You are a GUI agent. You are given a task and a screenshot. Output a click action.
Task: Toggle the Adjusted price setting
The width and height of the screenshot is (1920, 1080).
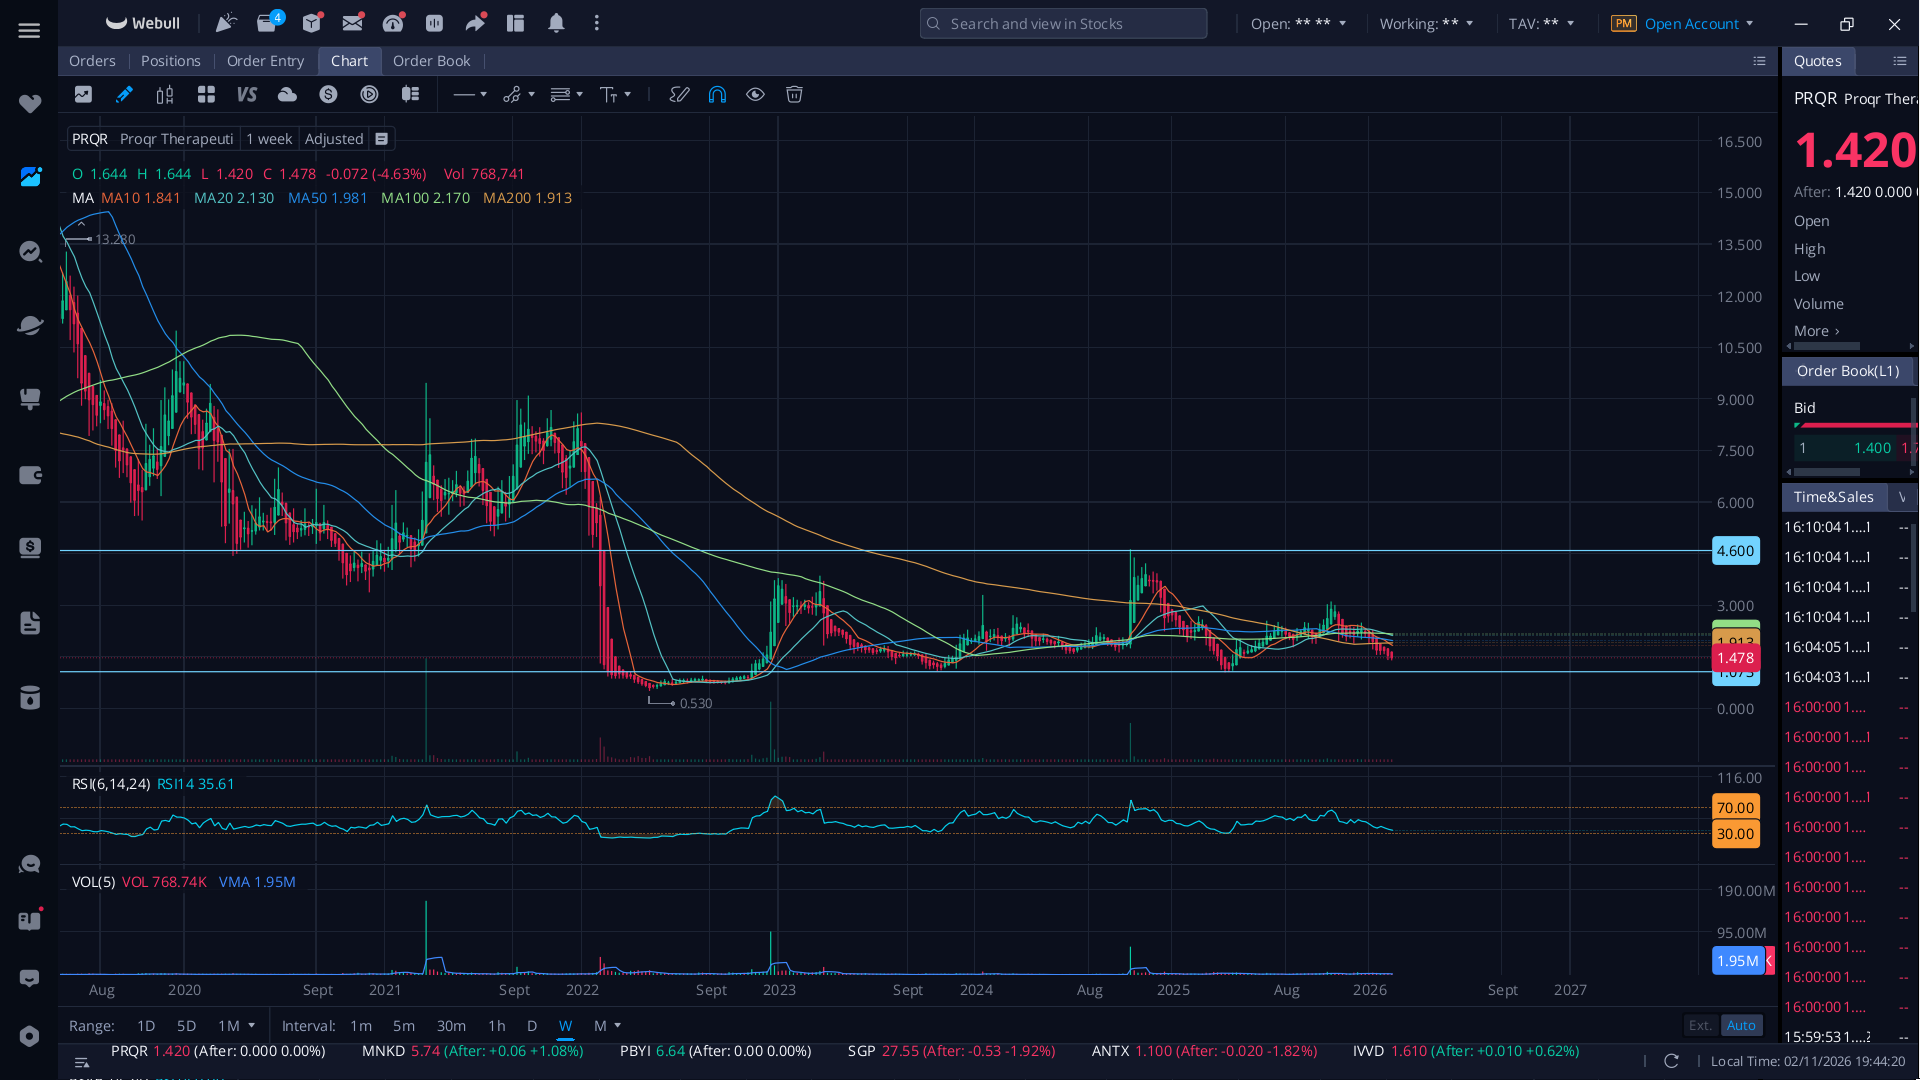click(x=334, y=139)
